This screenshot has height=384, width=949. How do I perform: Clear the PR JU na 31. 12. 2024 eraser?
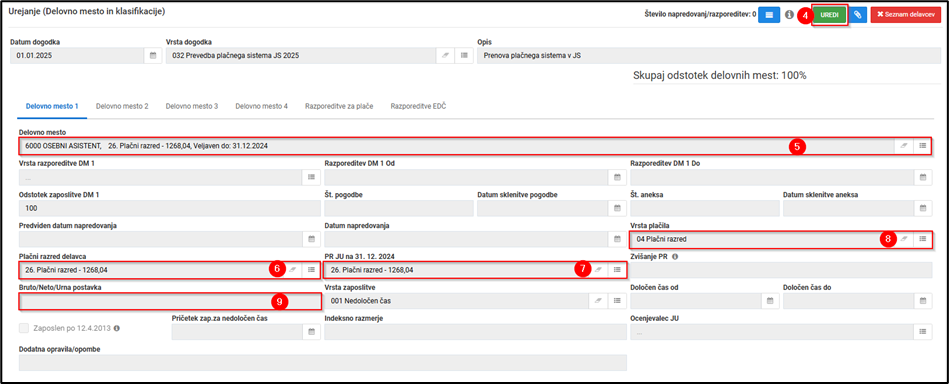point(599,270)
